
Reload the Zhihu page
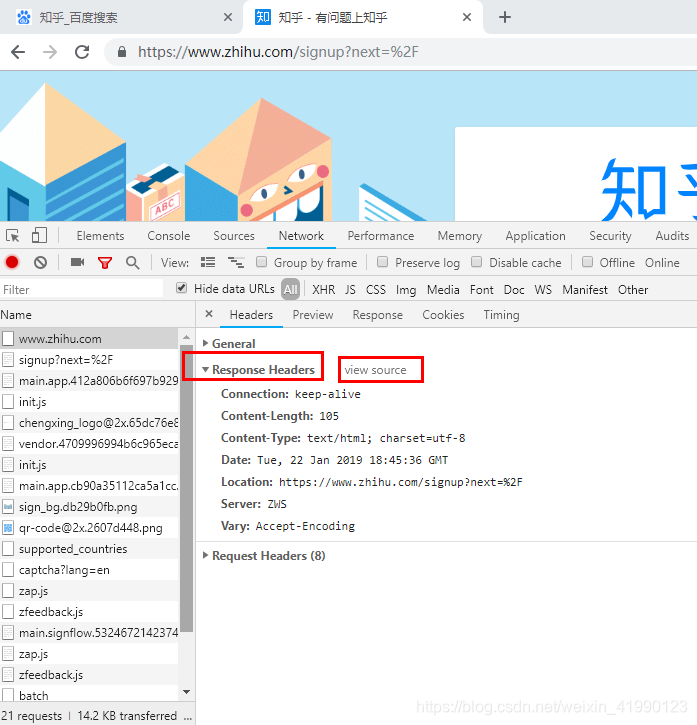[82, 52]
